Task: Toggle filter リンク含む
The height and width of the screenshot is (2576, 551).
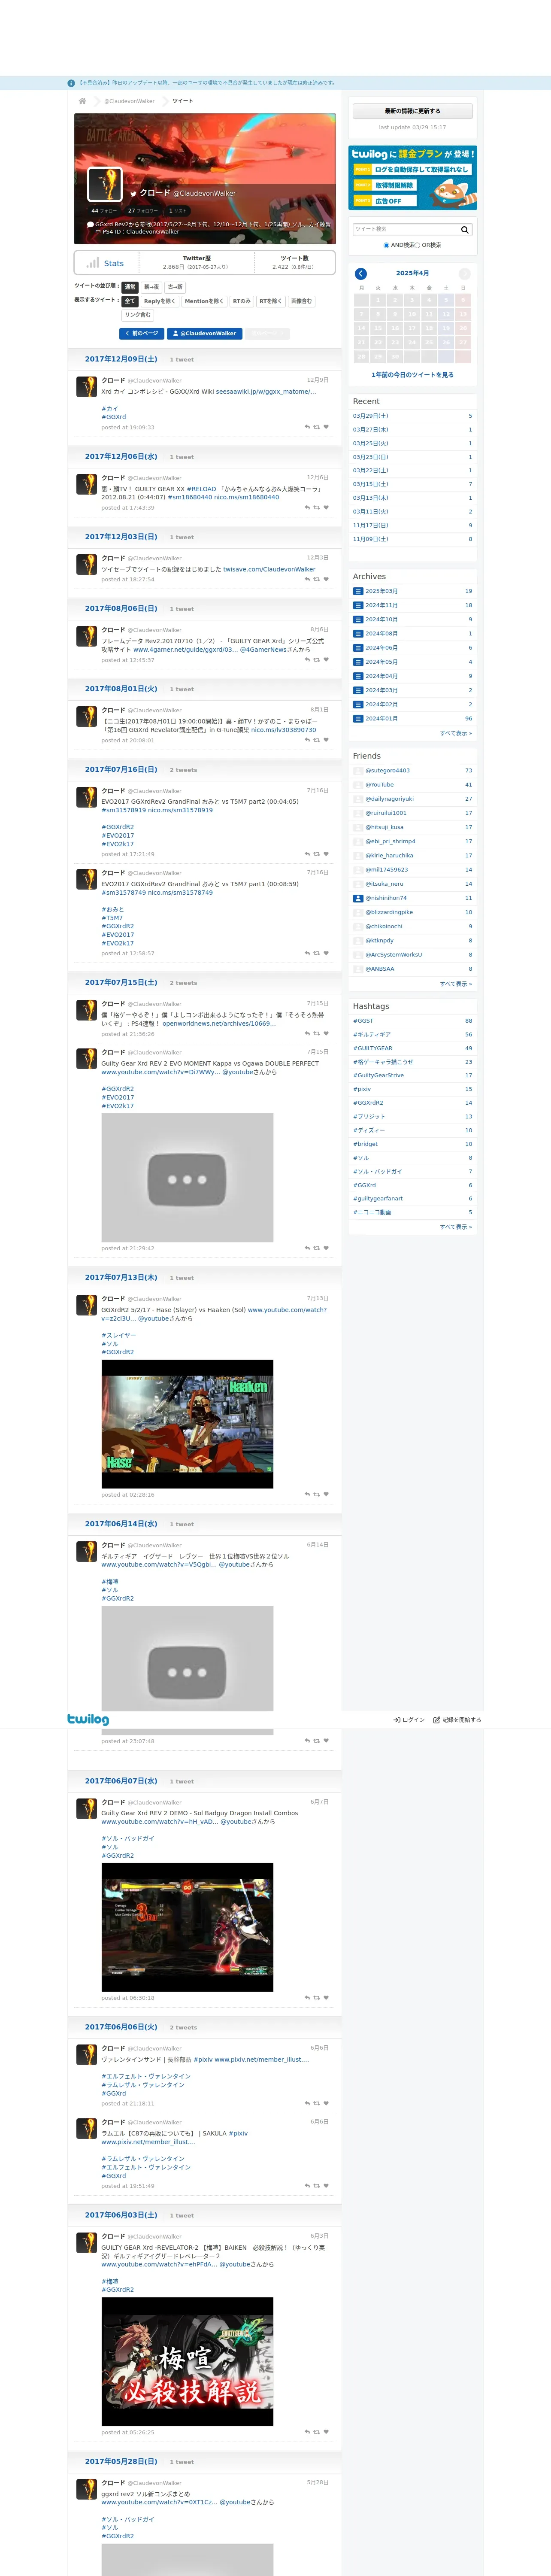Action: tap(138, 315)
